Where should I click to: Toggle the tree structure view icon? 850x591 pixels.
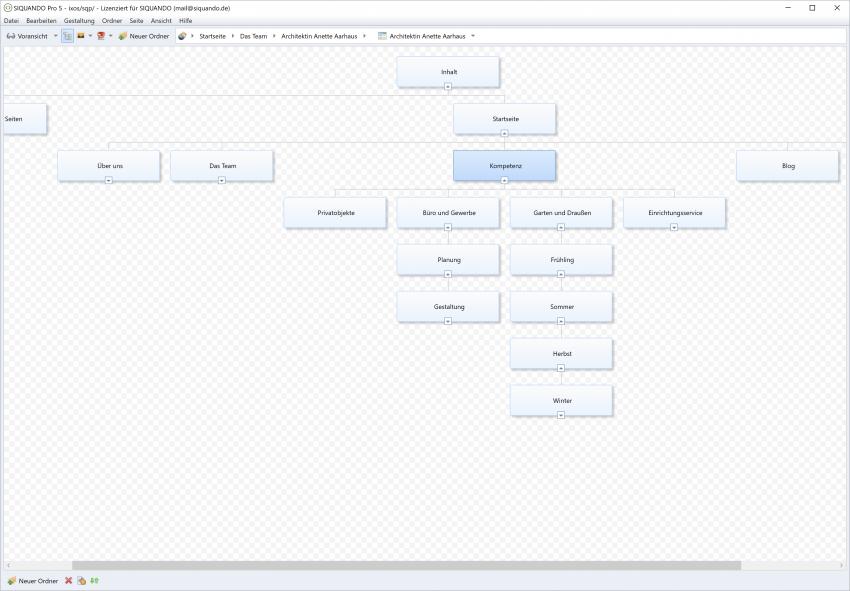pyautogui.click(x=67, y=36)
